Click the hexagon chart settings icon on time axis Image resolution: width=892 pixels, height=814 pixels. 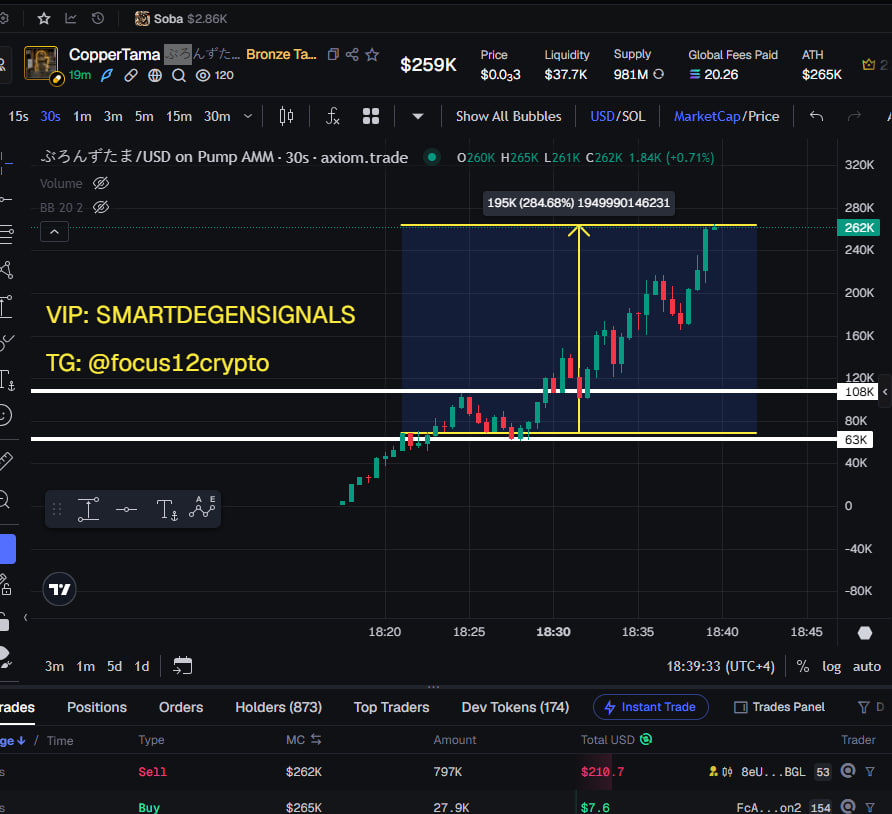tap(865, 633)
